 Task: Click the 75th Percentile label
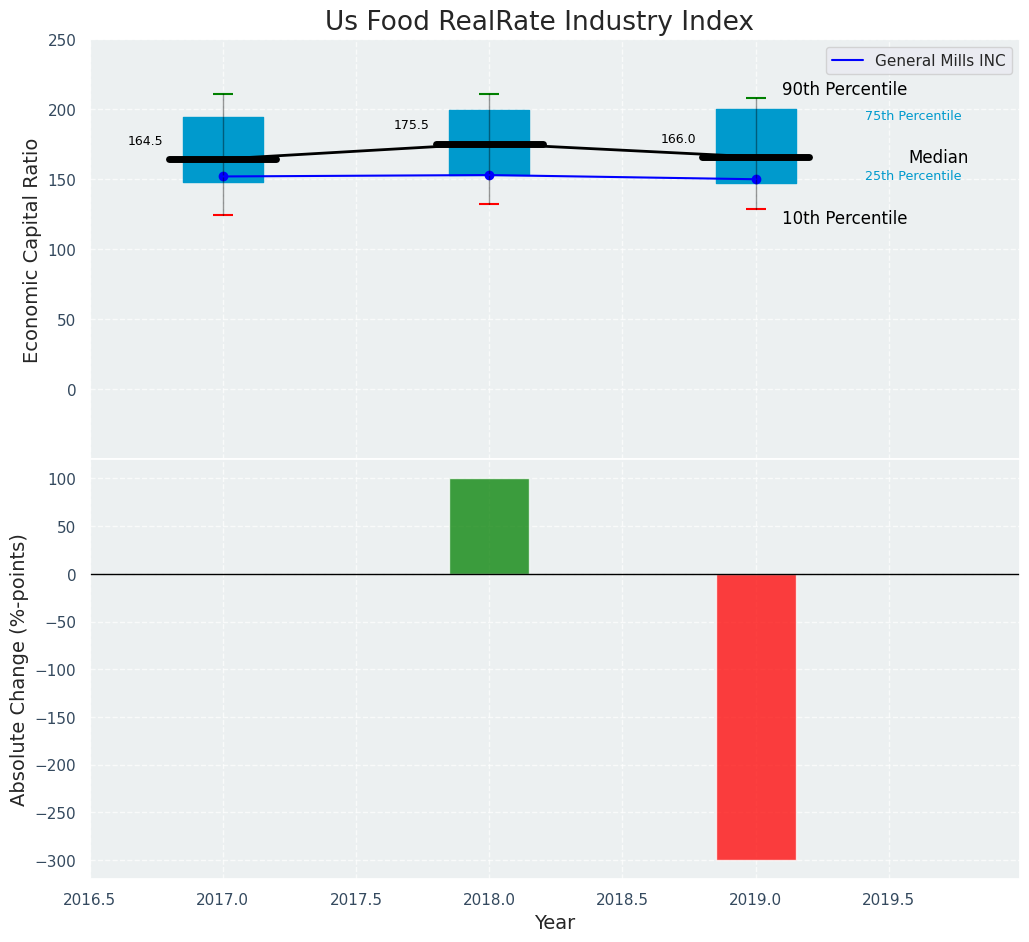click(912, 116)
